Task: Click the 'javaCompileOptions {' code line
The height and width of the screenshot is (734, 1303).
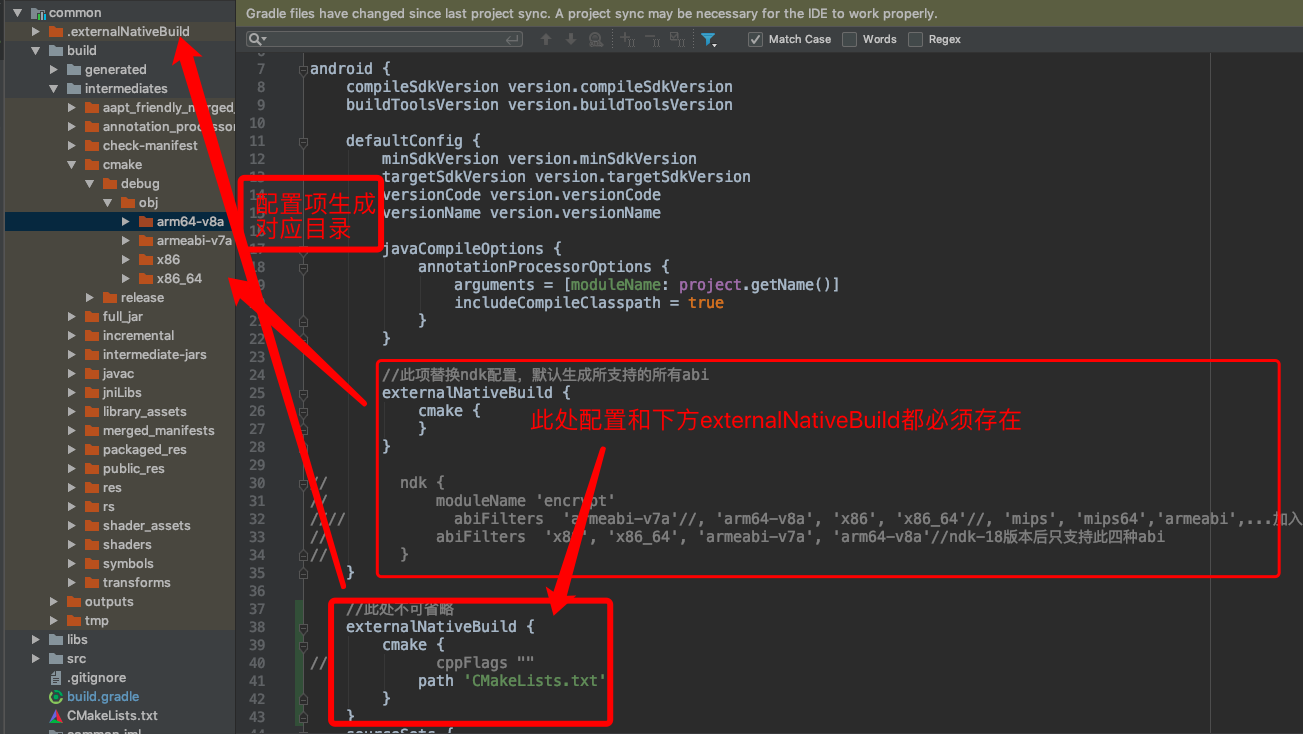Action: coord(471,249)
